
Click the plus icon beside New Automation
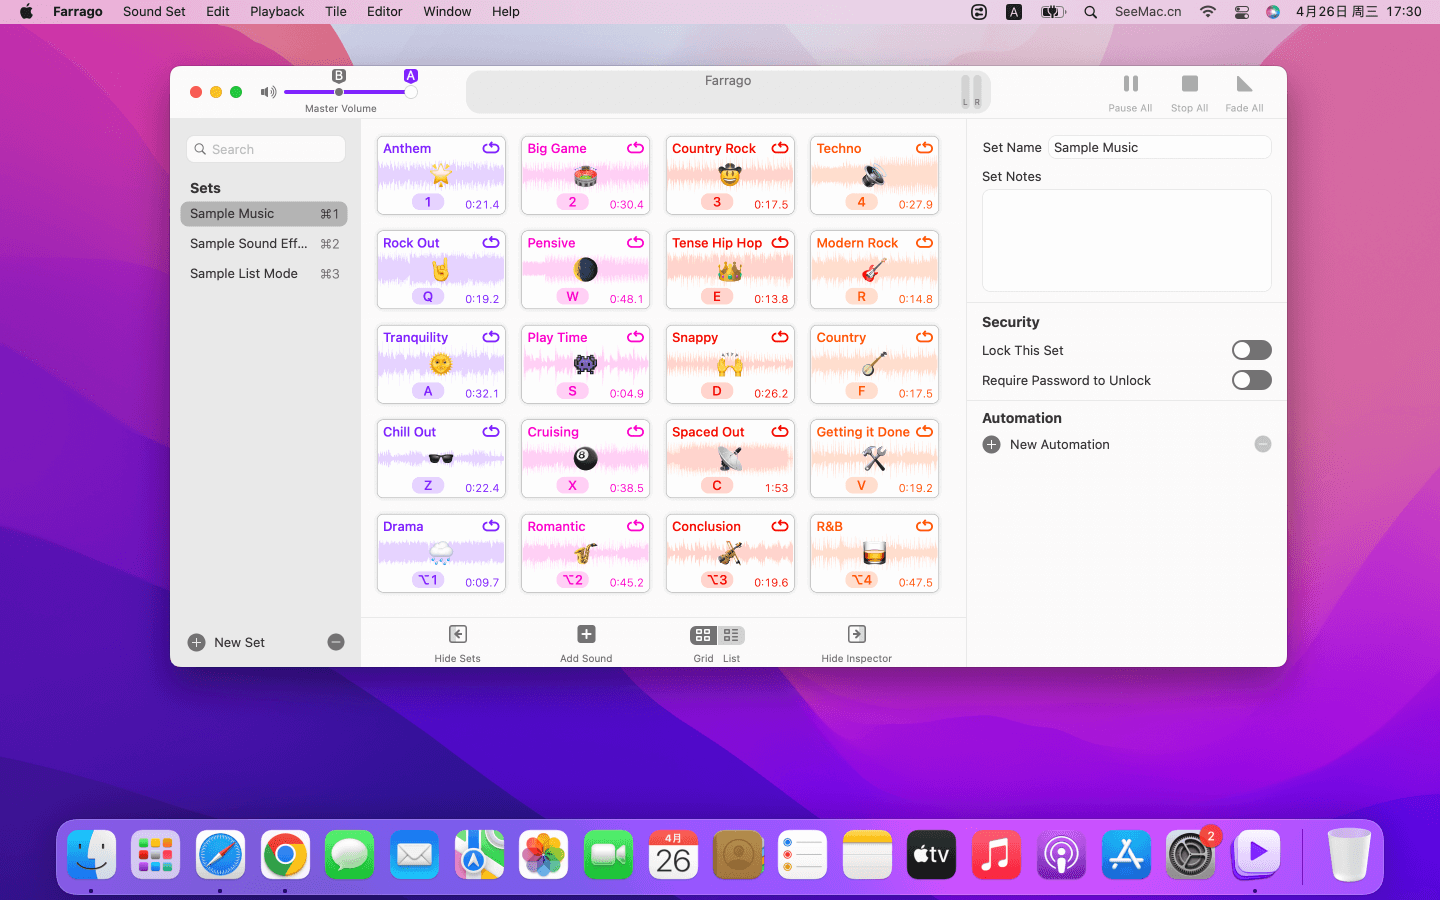tap(991, 445)
